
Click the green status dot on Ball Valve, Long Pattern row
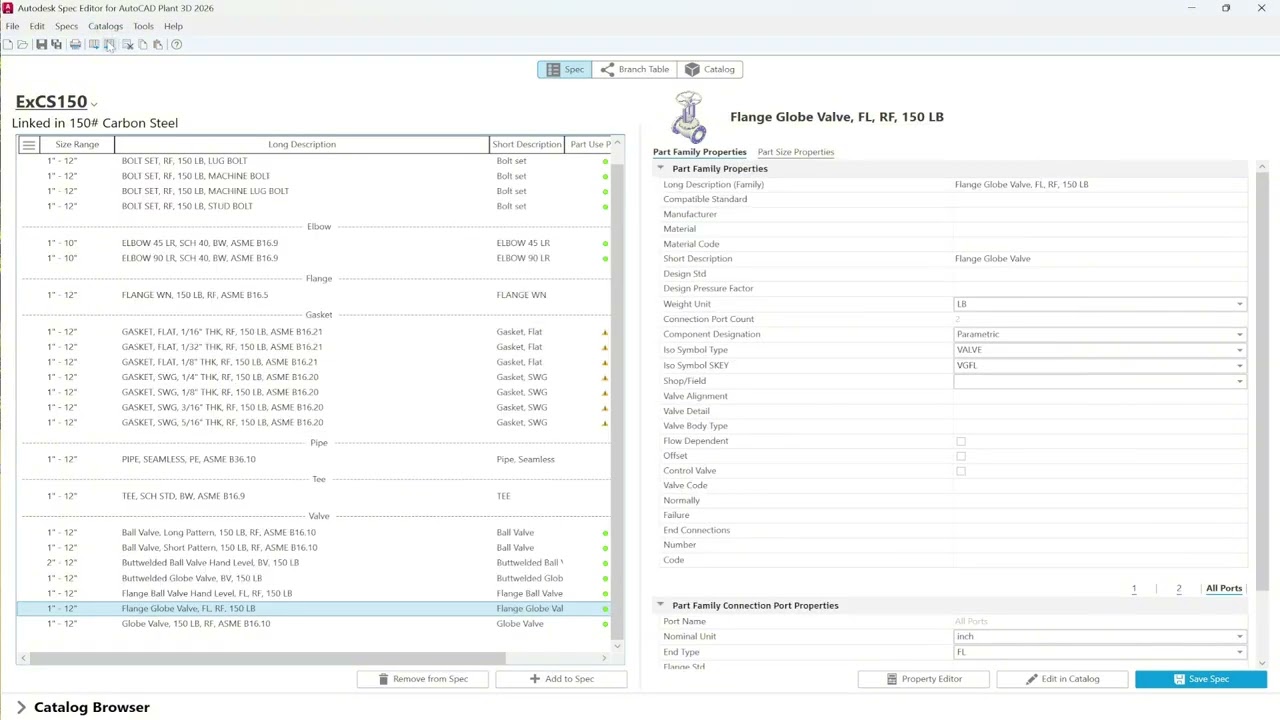605,533
